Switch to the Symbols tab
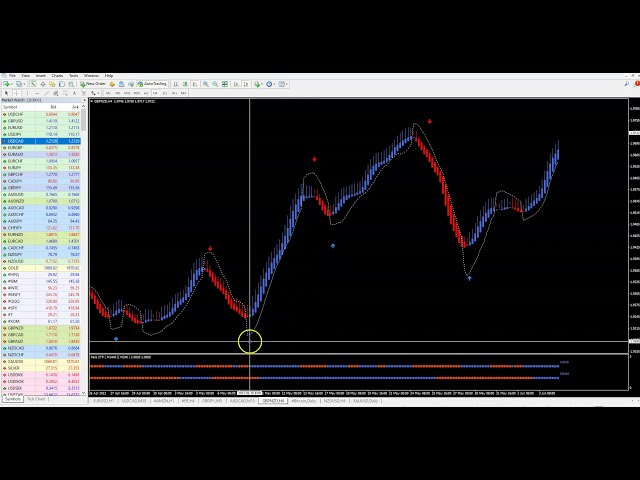The height and width of the screenshot is (480, 640). point(12,399)
